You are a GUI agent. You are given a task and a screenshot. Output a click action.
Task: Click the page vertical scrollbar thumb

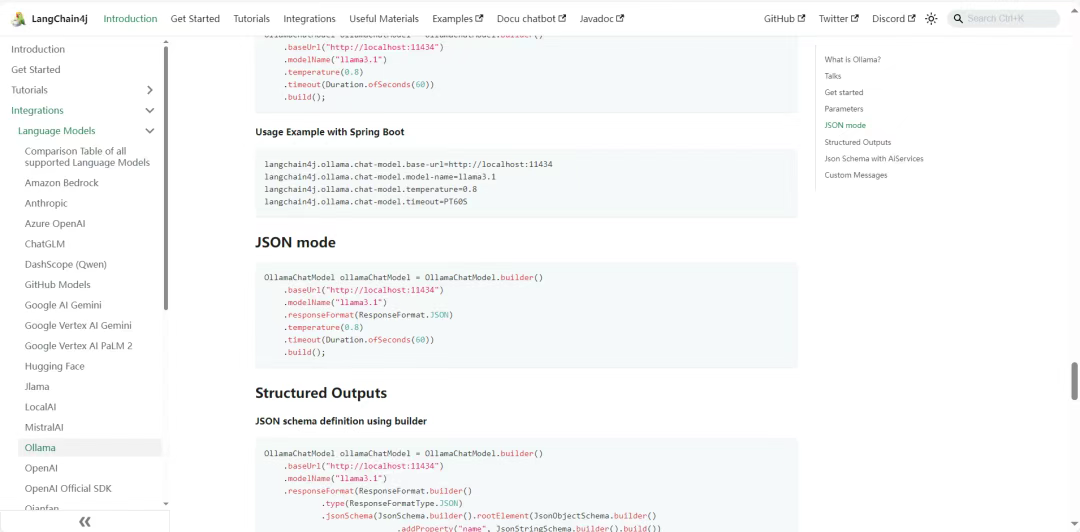(1074, 380)
